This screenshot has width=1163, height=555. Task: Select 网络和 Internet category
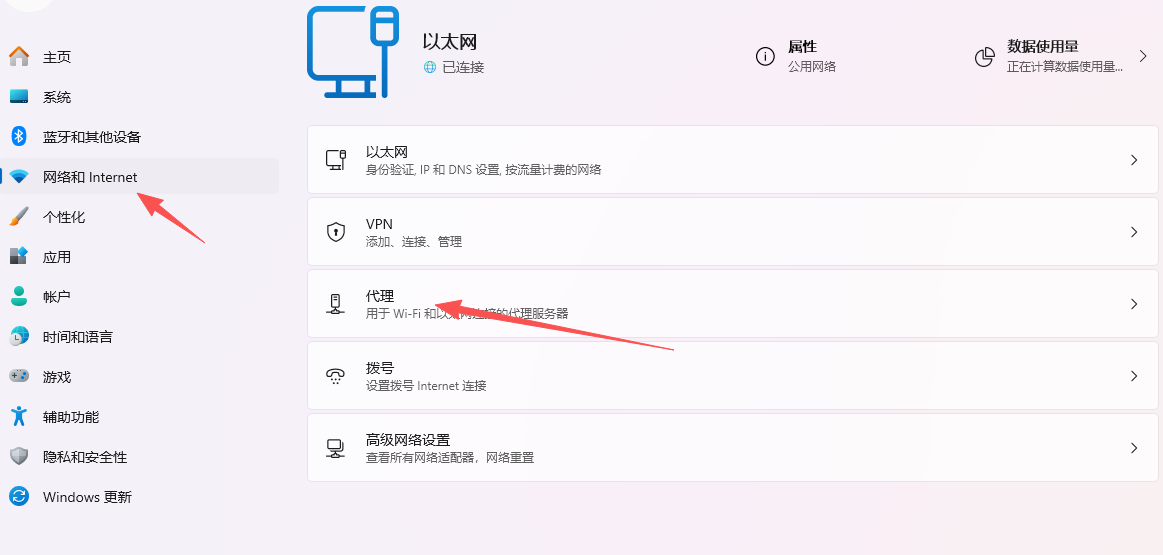(x=139, y=177)
